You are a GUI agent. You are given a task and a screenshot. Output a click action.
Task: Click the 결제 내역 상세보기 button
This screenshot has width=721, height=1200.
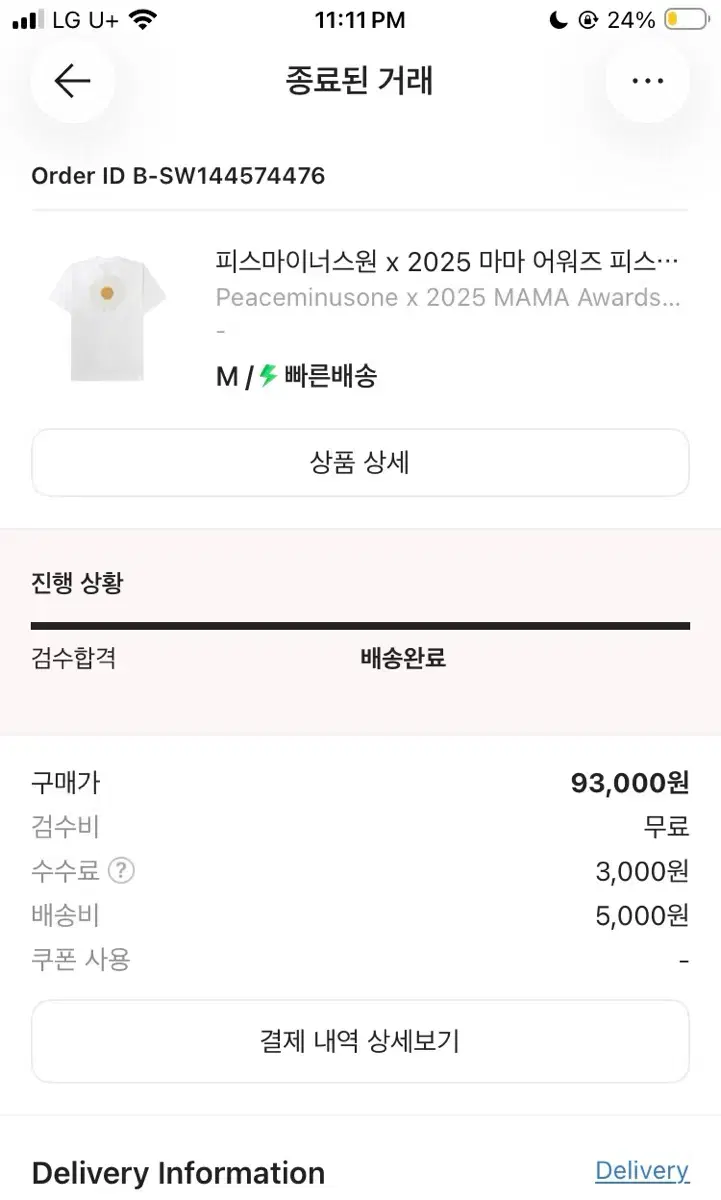(x=360, y=1041)
